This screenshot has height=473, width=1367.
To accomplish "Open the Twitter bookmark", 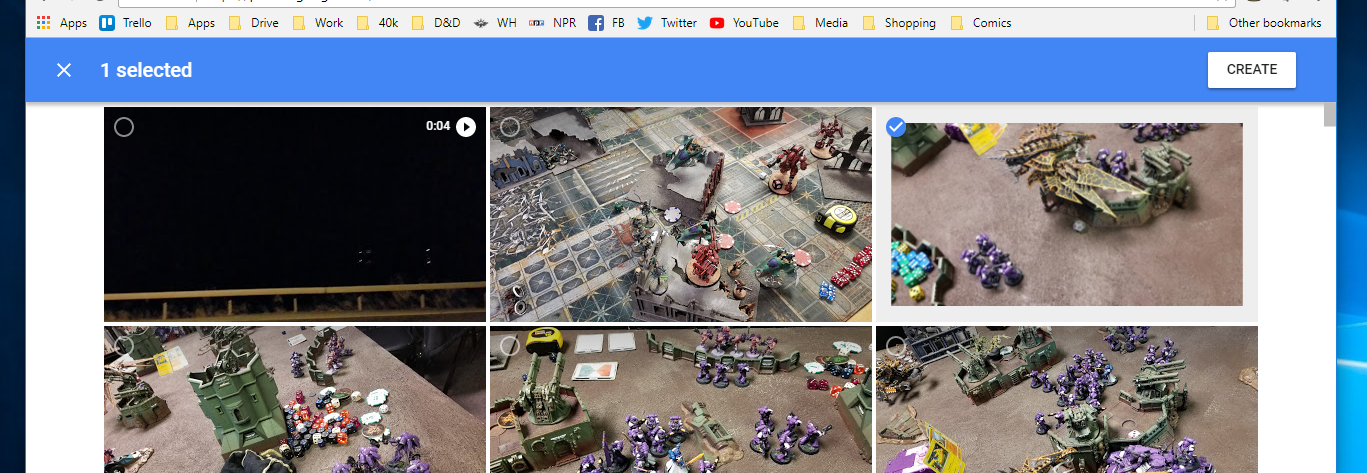I will pos(667,23).
